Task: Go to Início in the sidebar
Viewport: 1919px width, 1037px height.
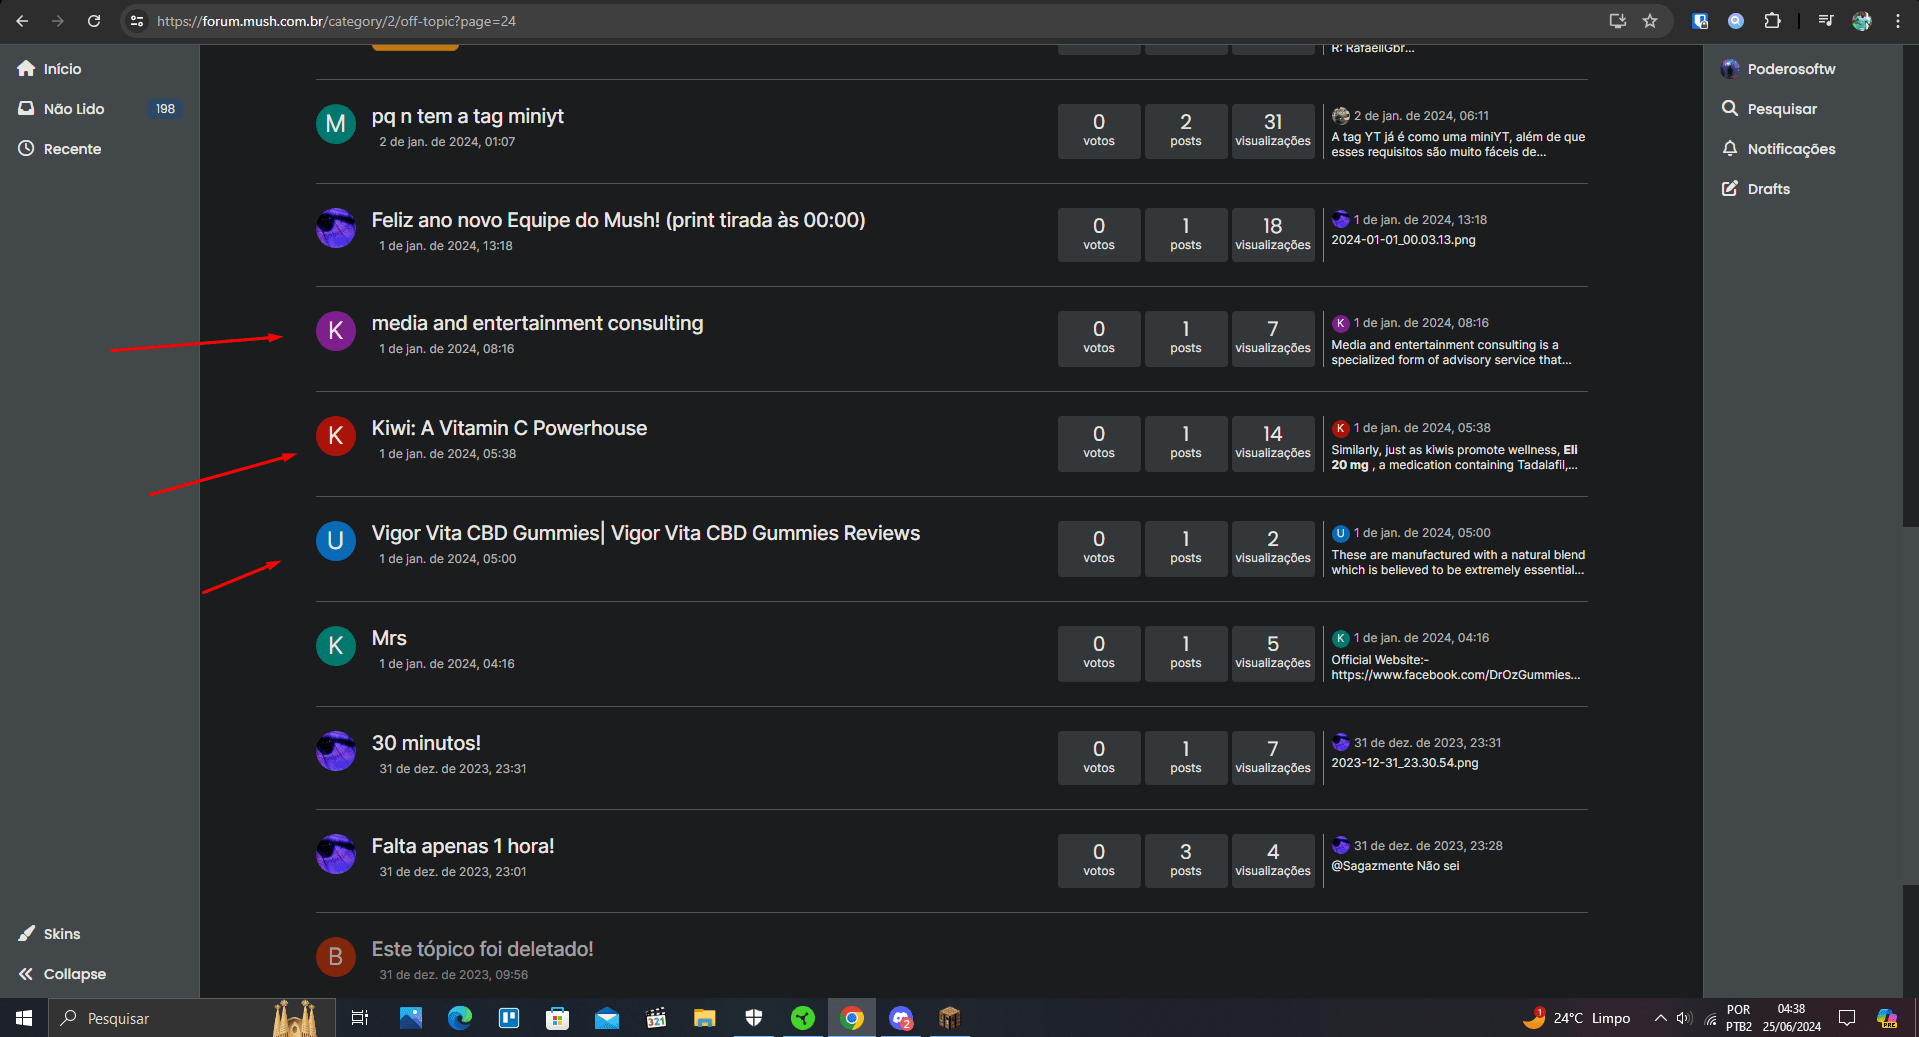Action: tap(50, 69)
